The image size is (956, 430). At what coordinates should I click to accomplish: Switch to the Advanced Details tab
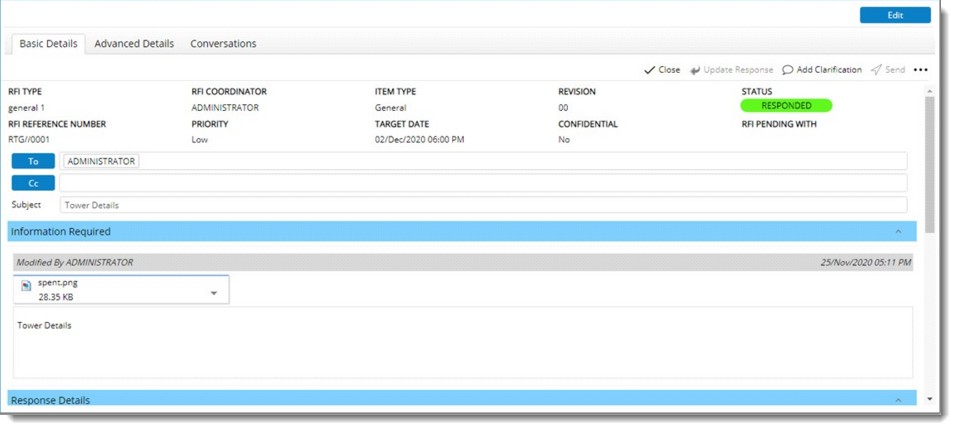click(134, 44)
